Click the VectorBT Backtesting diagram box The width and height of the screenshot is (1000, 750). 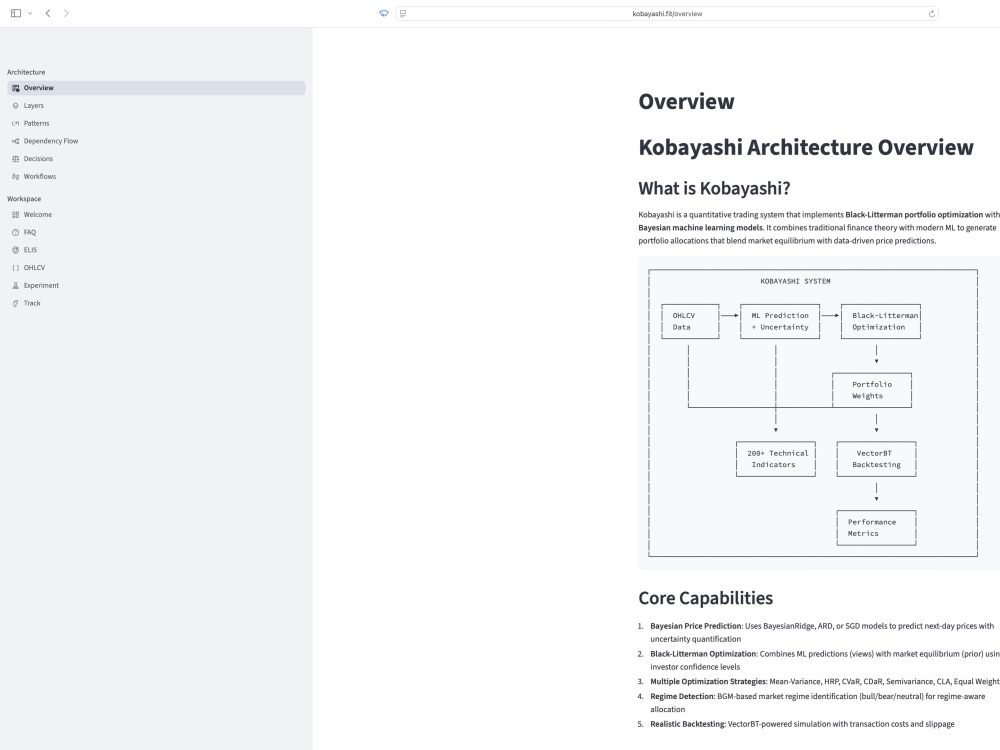pyautogui.click(x=876, y=459)
